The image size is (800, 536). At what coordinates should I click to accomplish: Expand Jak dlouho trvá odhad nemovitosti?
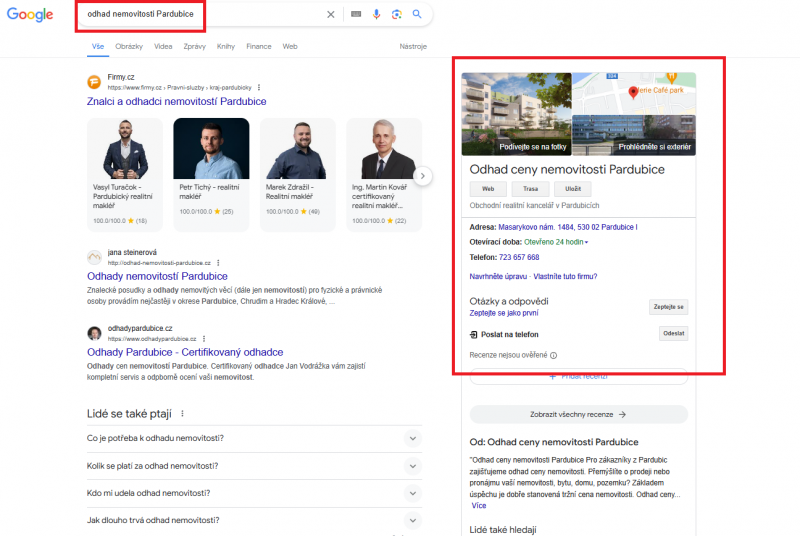tap(254, 521)
